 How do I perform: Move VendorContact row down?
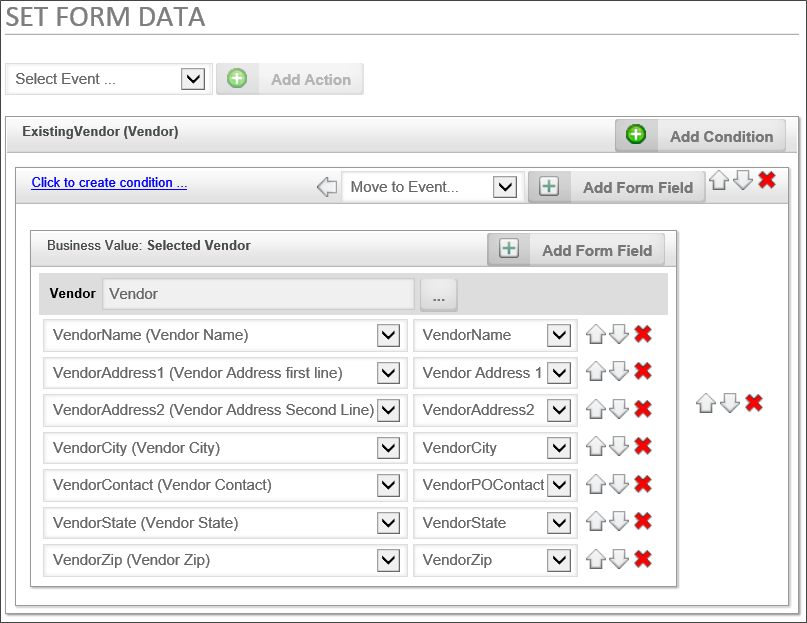pos(619,485)
